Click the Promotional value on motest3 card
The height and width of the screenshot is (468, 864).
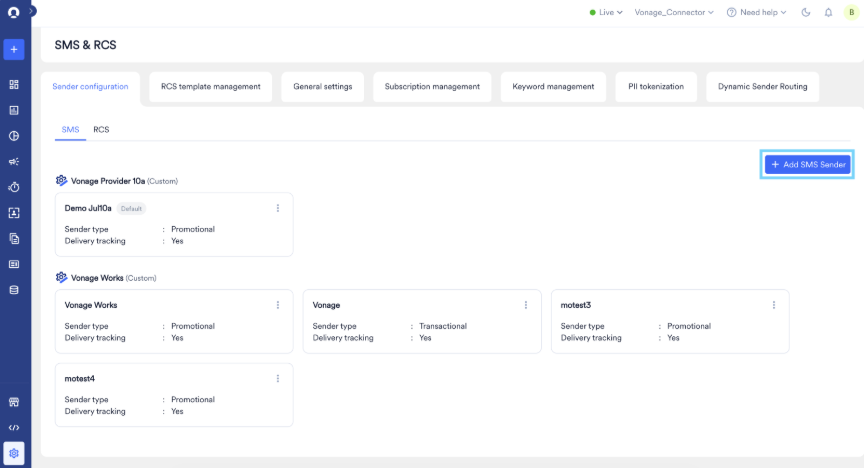pos(689,326)
